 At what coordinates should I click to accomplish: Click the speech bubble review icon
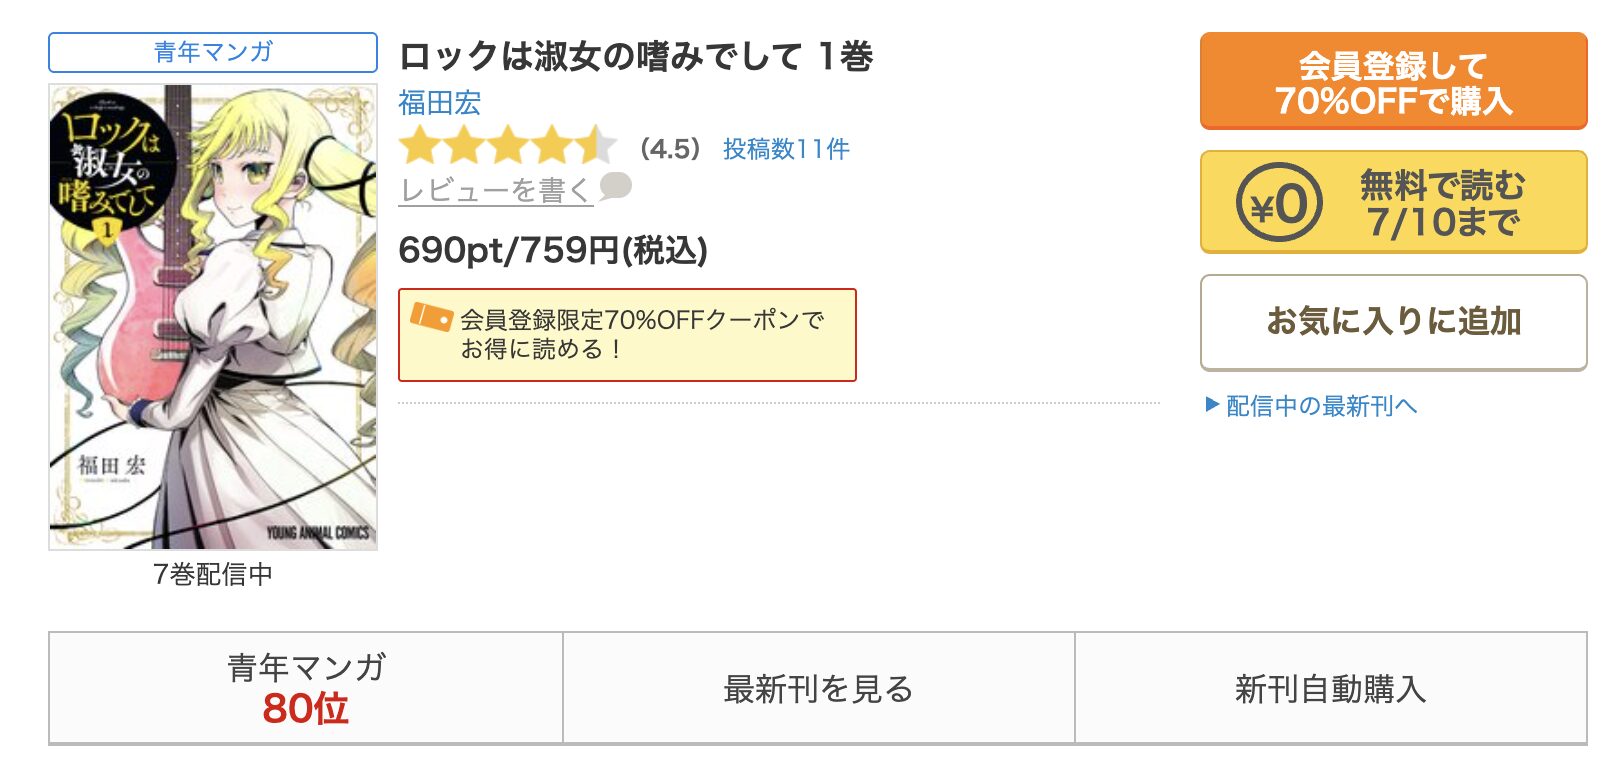tap(615, 186)
